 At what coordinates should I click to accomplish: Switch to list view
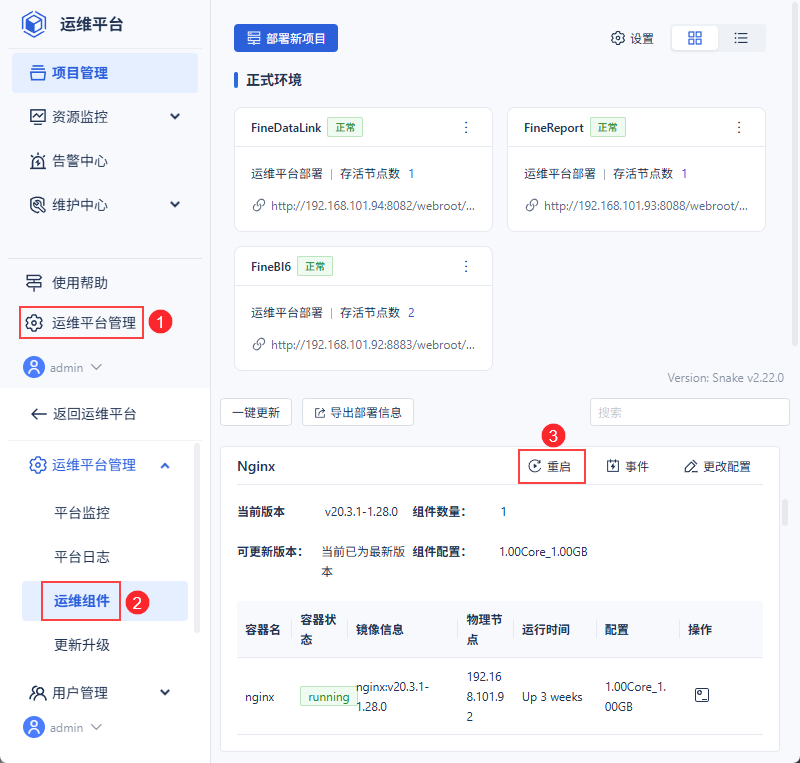[x=741, y=38]
